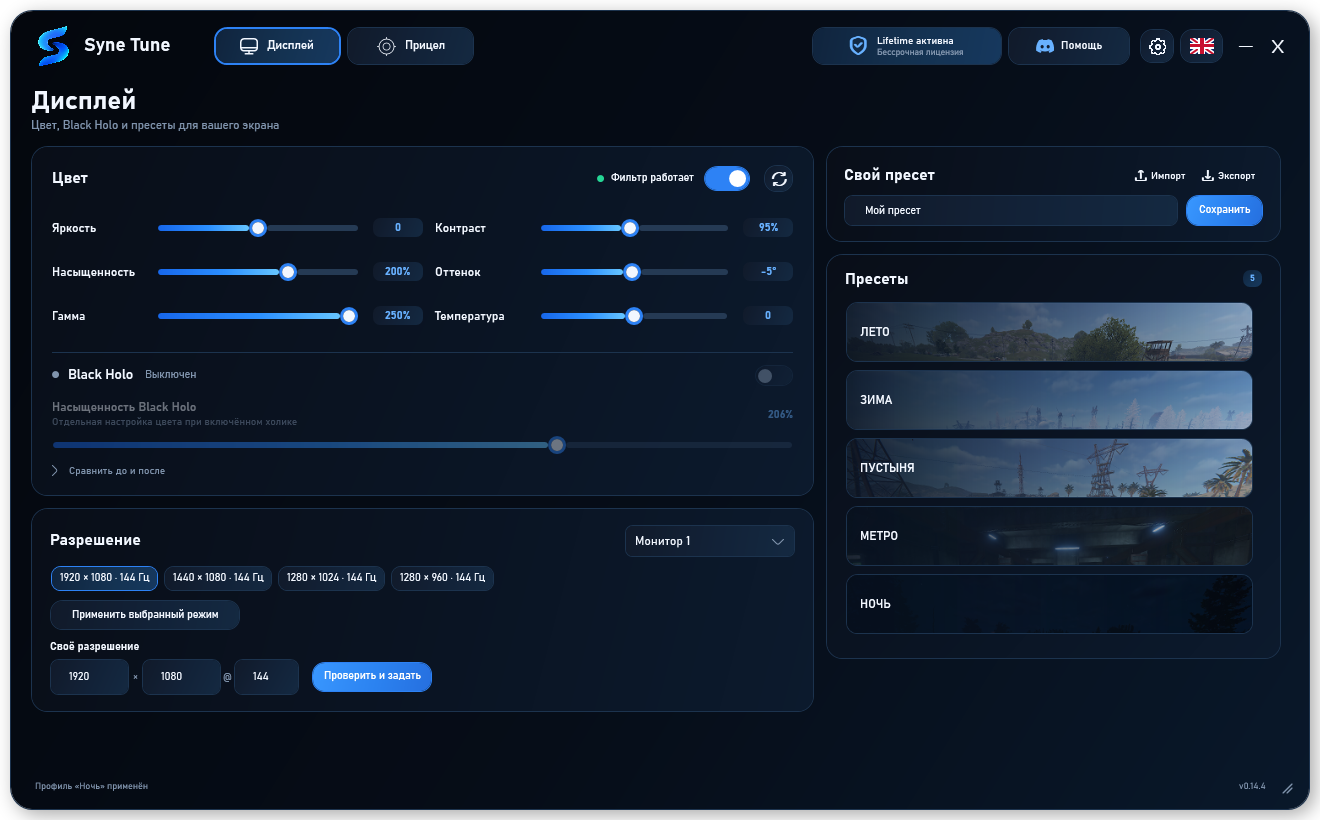The image size is (1320, 820).
Task: Click the Яркость slider handle
Action: point(258,228)
